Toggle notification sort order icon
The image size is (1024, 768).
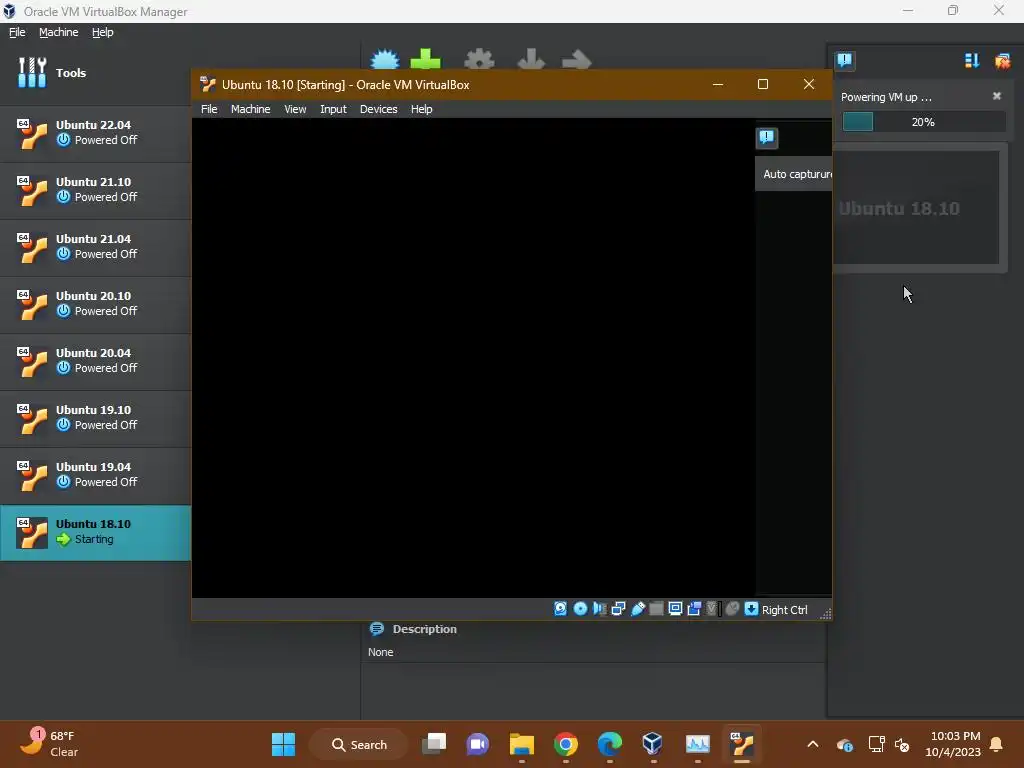(972, 61)
